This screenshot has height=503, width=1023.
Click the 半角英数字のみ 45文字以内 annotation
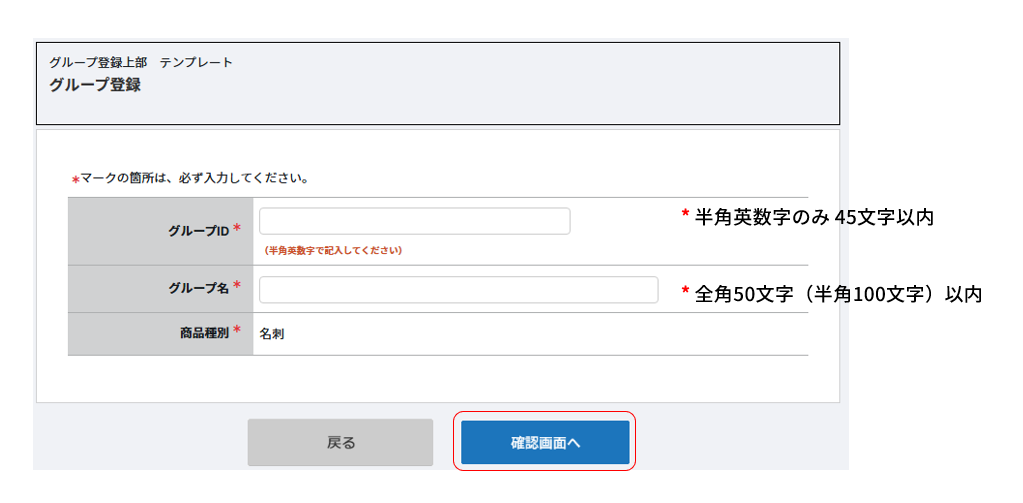point(814,216)
